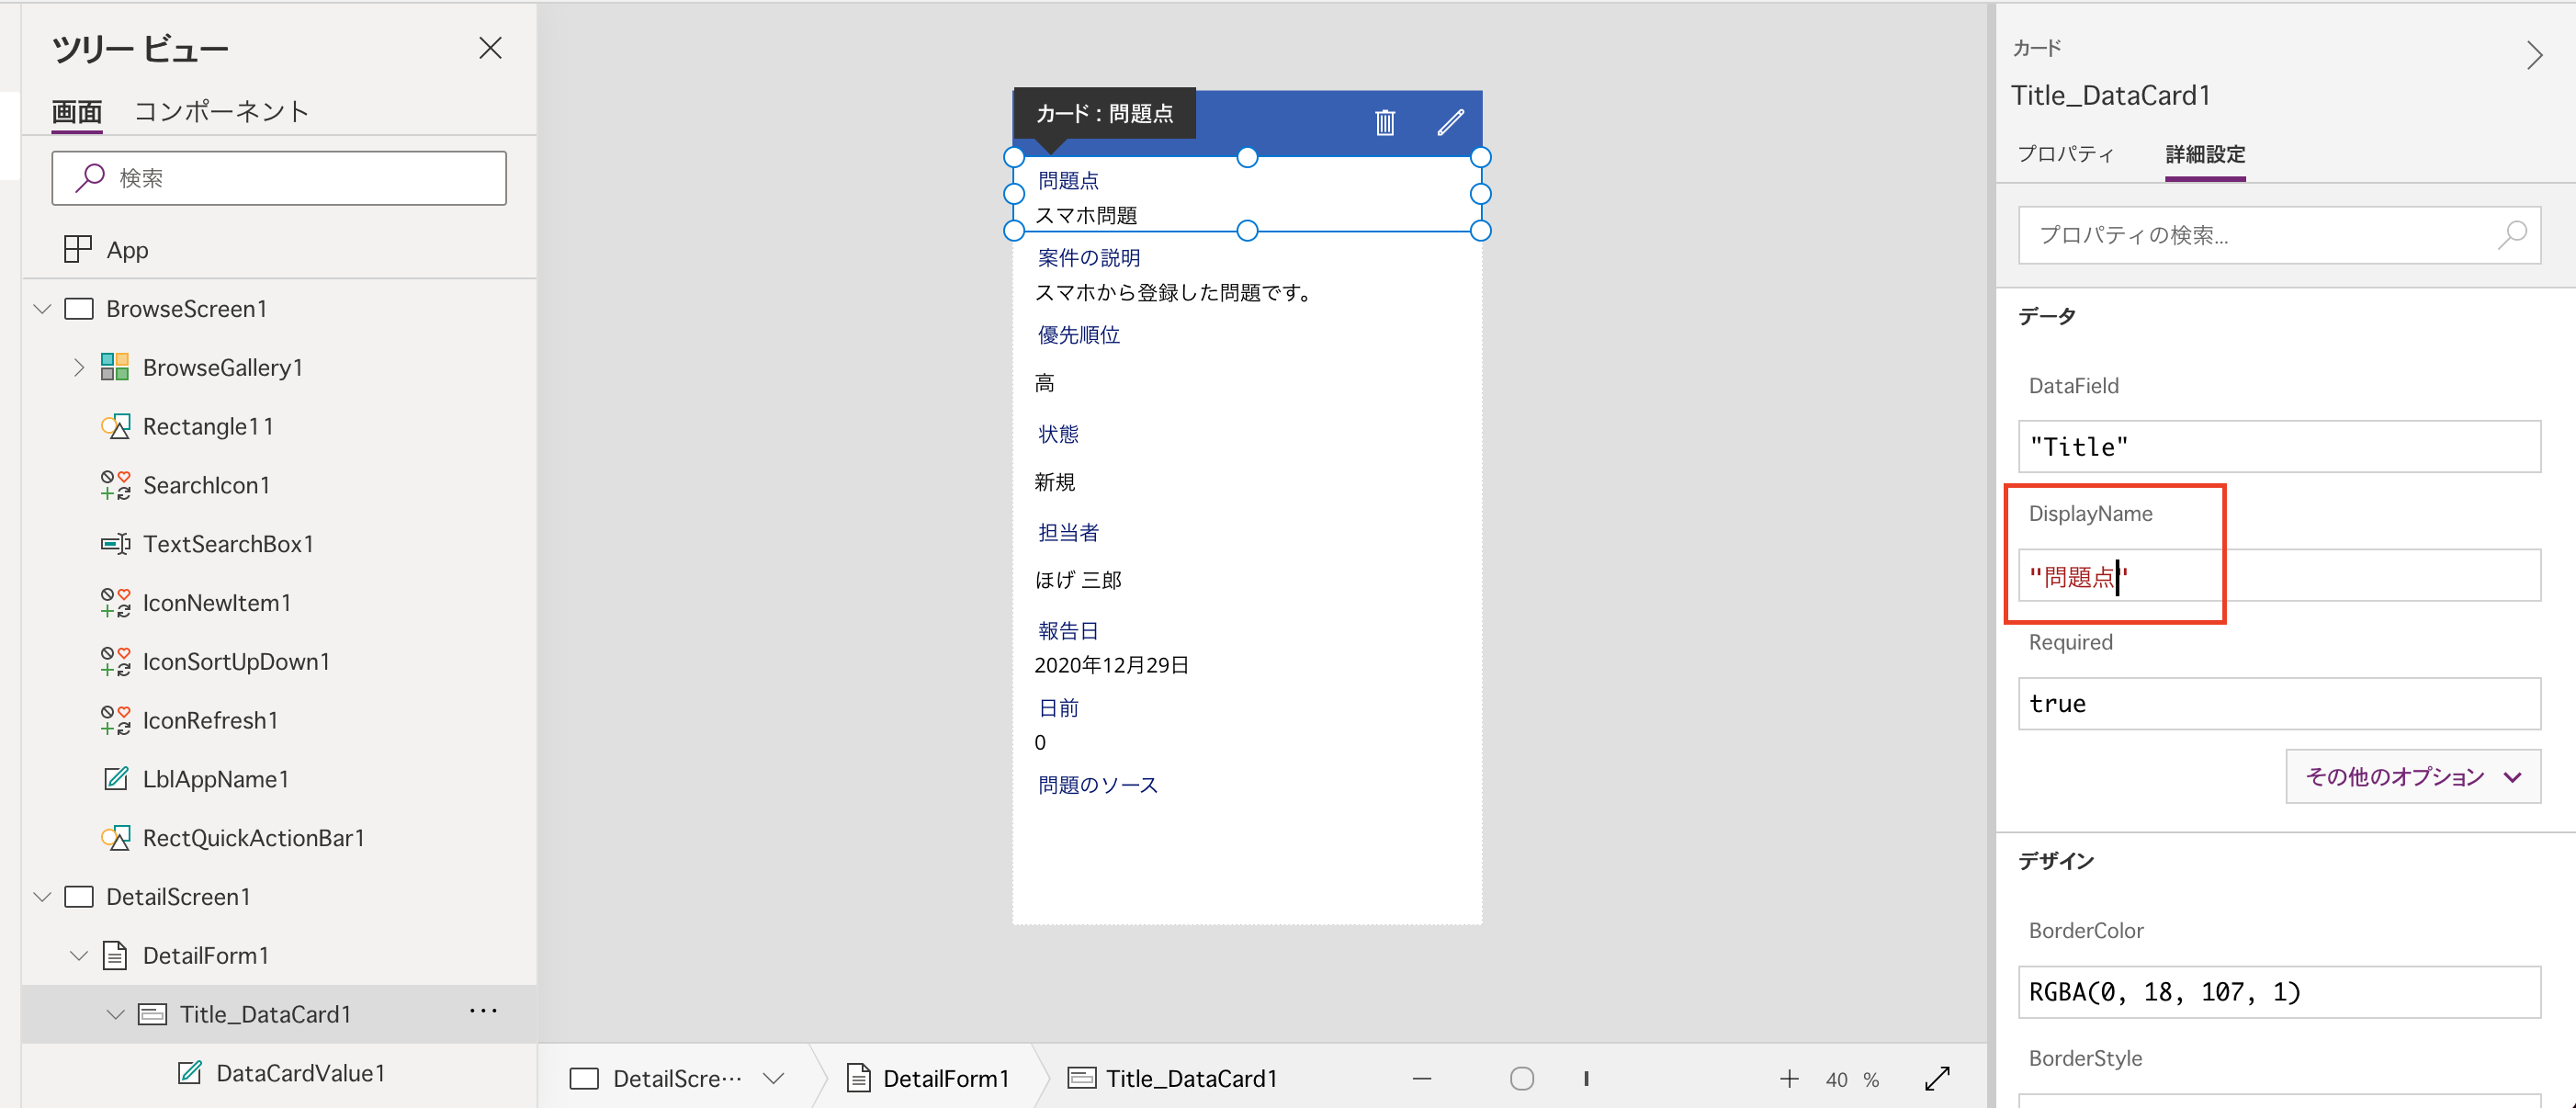
Task: Open ellipsis menu for Title_DataCard1
Action: point(484,1012)
